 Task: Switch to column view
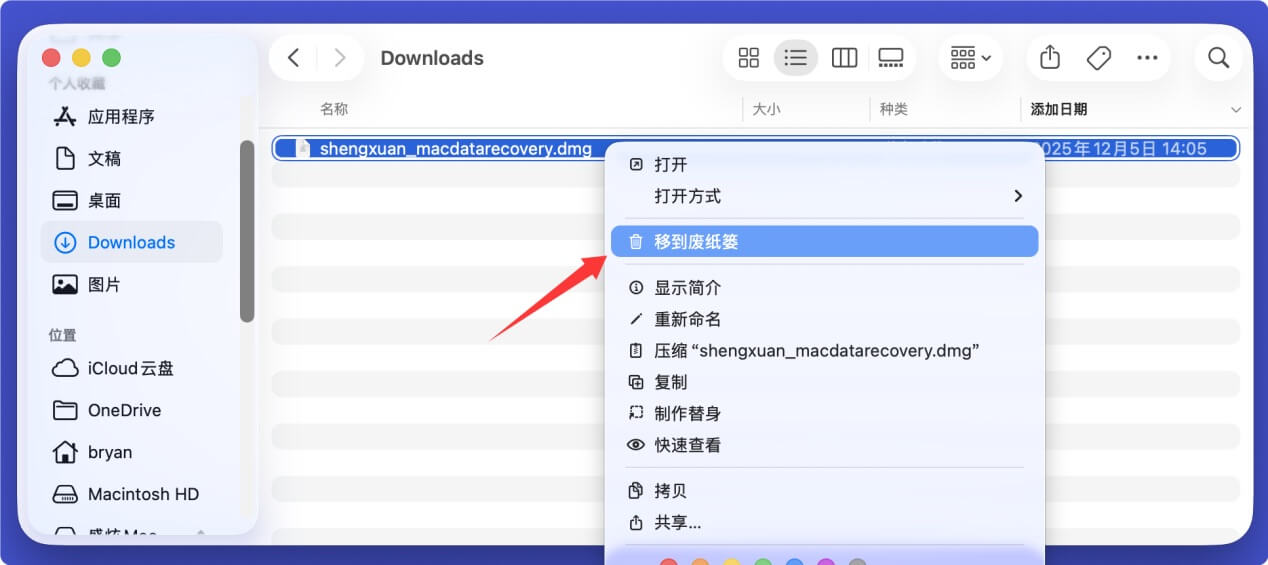(844, 58)
